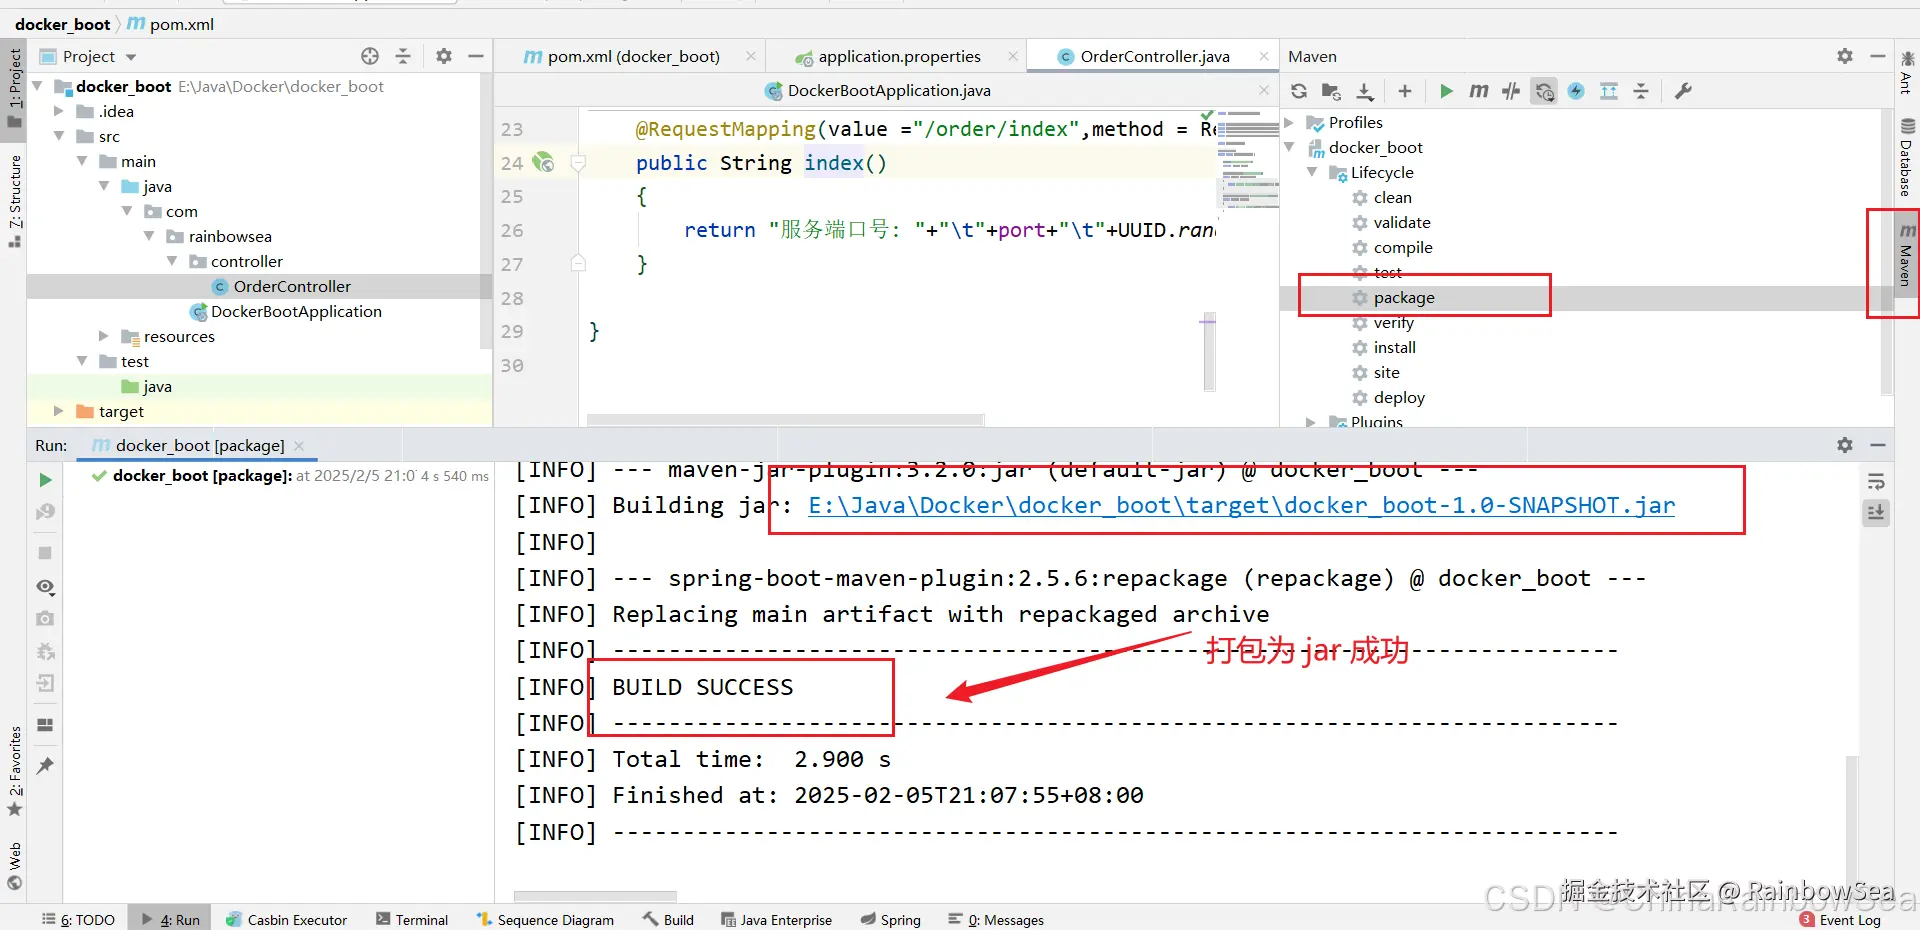Expand Profiles node in Maven panel
Image resolution: width=1920 pixels, height=930 pixels.
[x=1289, y=122]
